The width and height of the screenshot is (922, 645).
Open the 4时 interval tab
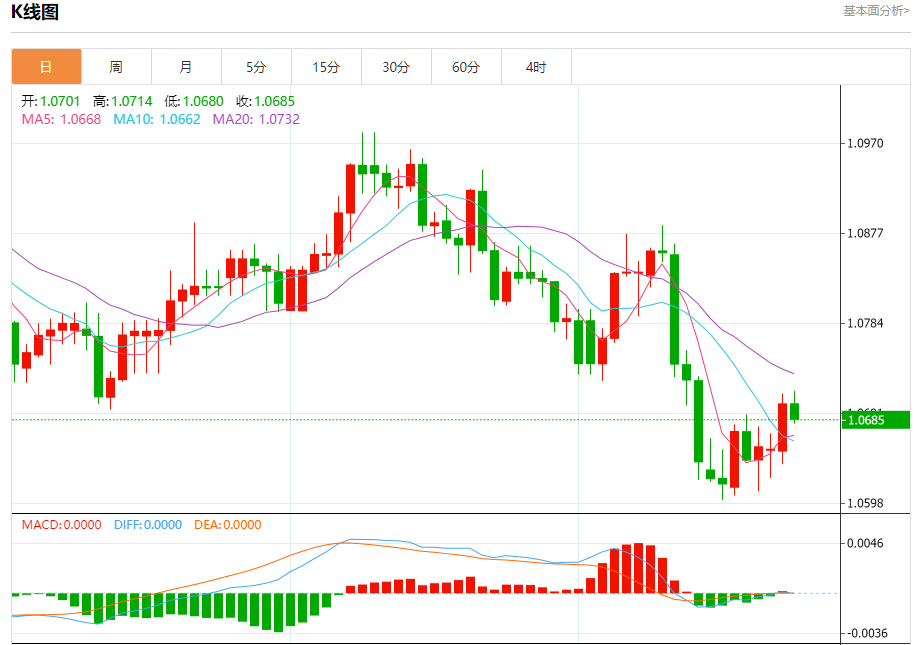point(536,67)
